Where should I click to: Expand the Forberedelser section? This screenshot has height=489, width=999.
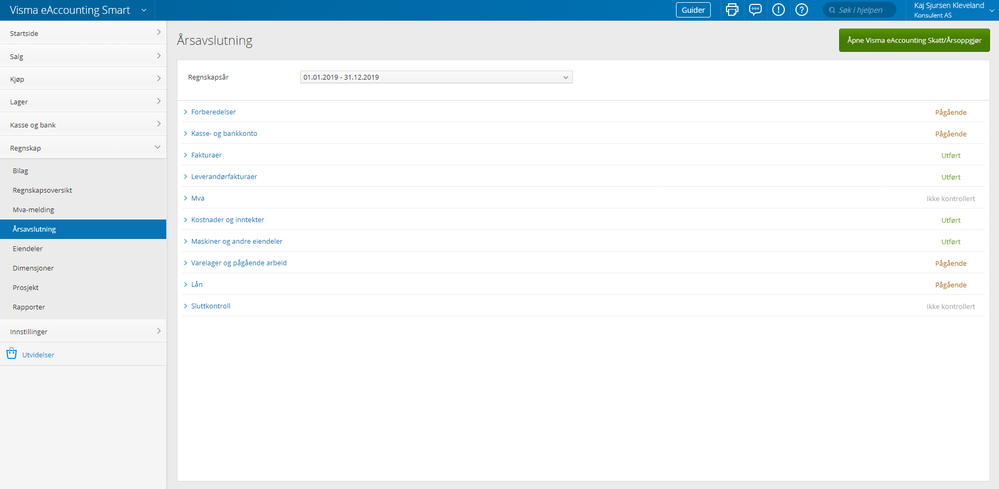213,112
